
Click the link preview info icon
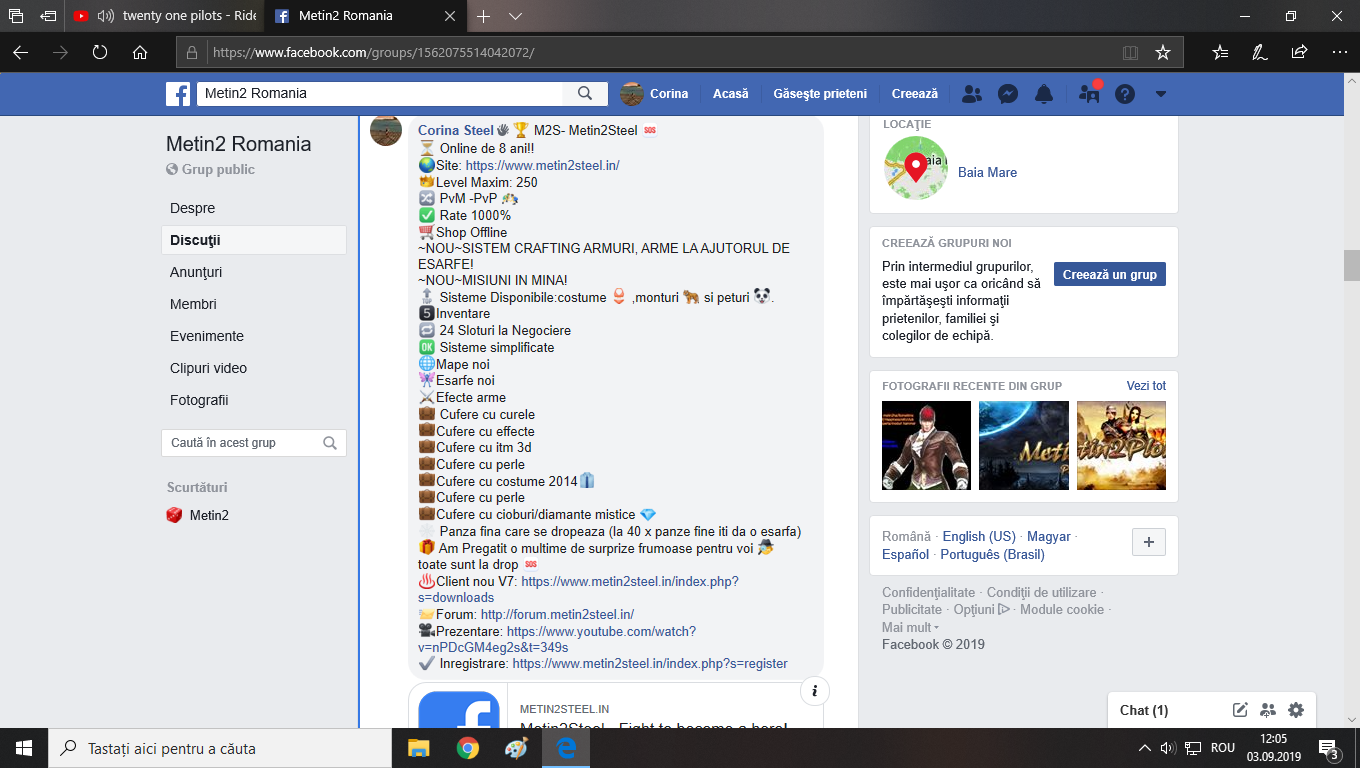coord(815,691)
